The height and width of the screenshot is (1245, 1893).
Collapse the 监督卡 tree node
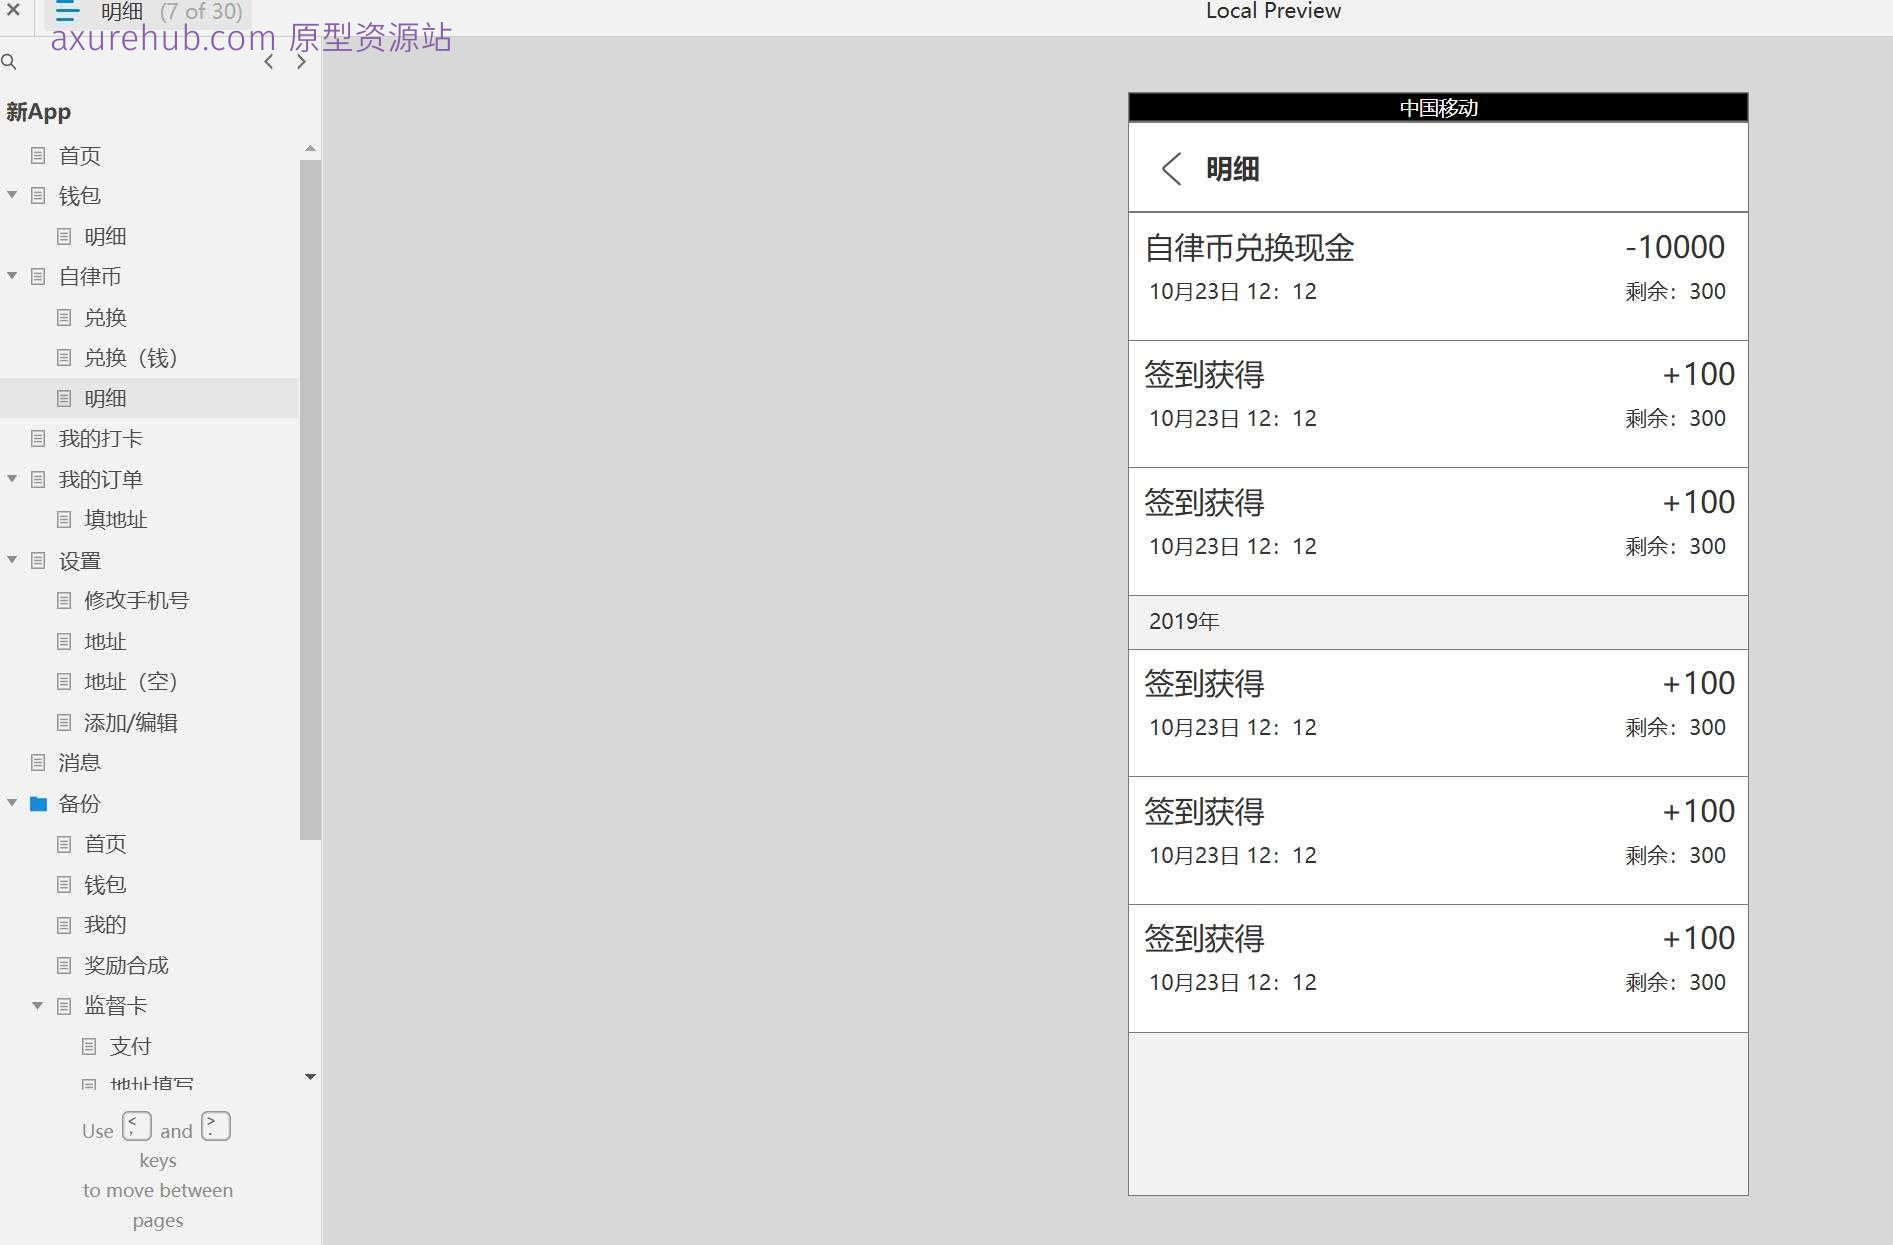[x=37, y=1005]
